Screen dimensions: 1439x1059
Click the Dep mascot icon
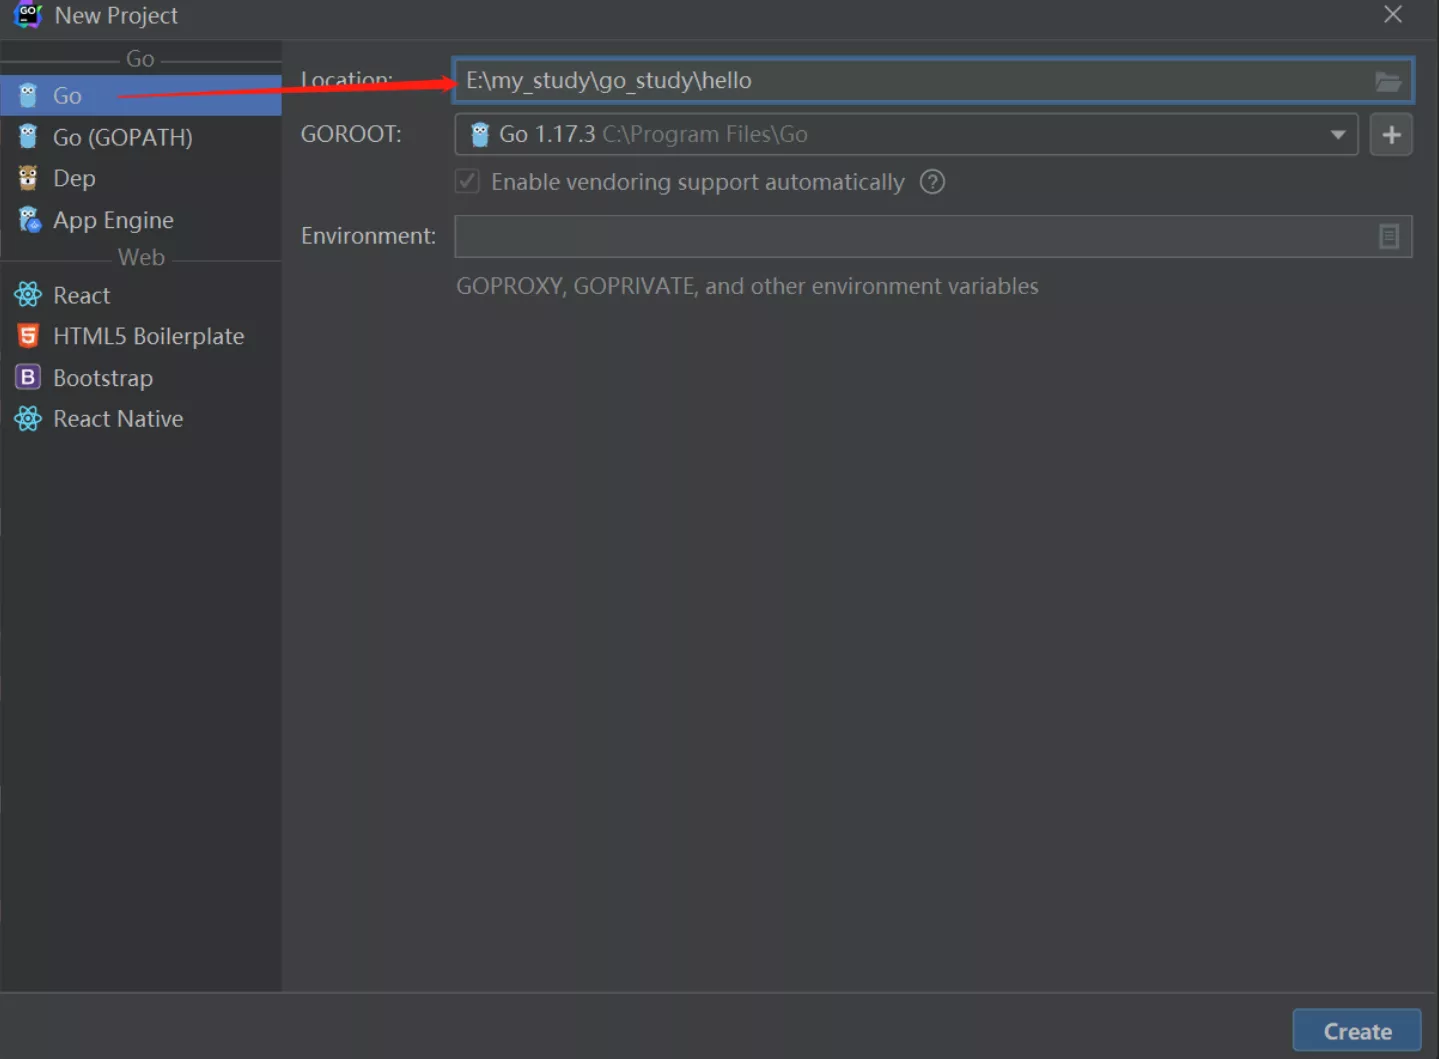point(28,178)
